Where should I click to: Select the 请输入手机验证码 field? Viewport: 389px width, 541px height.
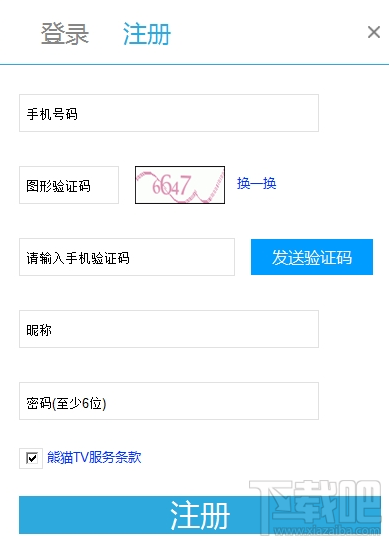127,257
